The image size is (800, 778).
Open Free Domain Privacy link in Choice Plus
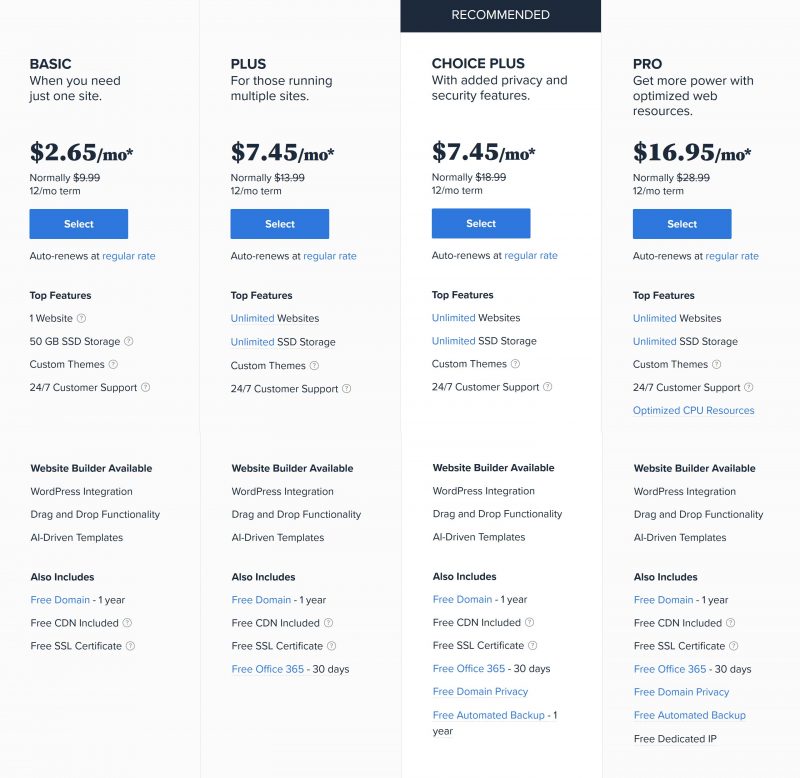tap(480, 692)
